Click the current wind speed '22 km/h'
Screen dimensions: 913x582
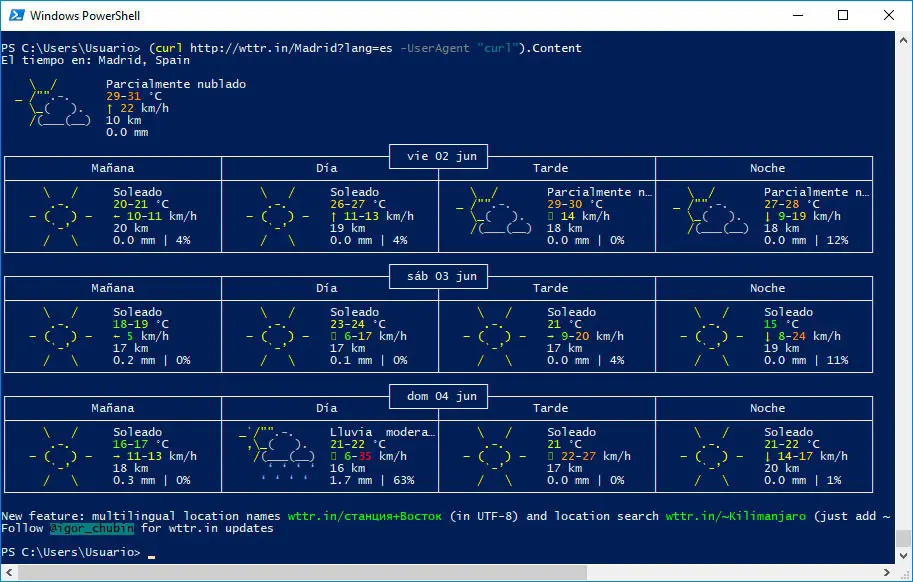coord(137,108)
